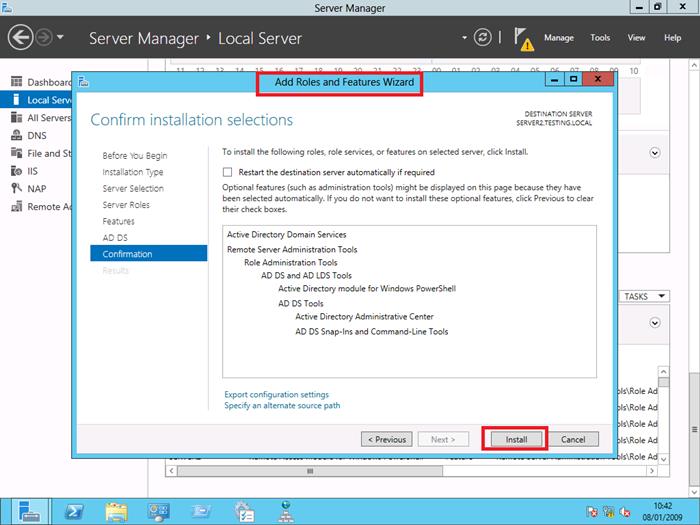This screenshot has height=525, width=700.
Task: Collapse the section chevron above TASKS
Action: [655, 153]
